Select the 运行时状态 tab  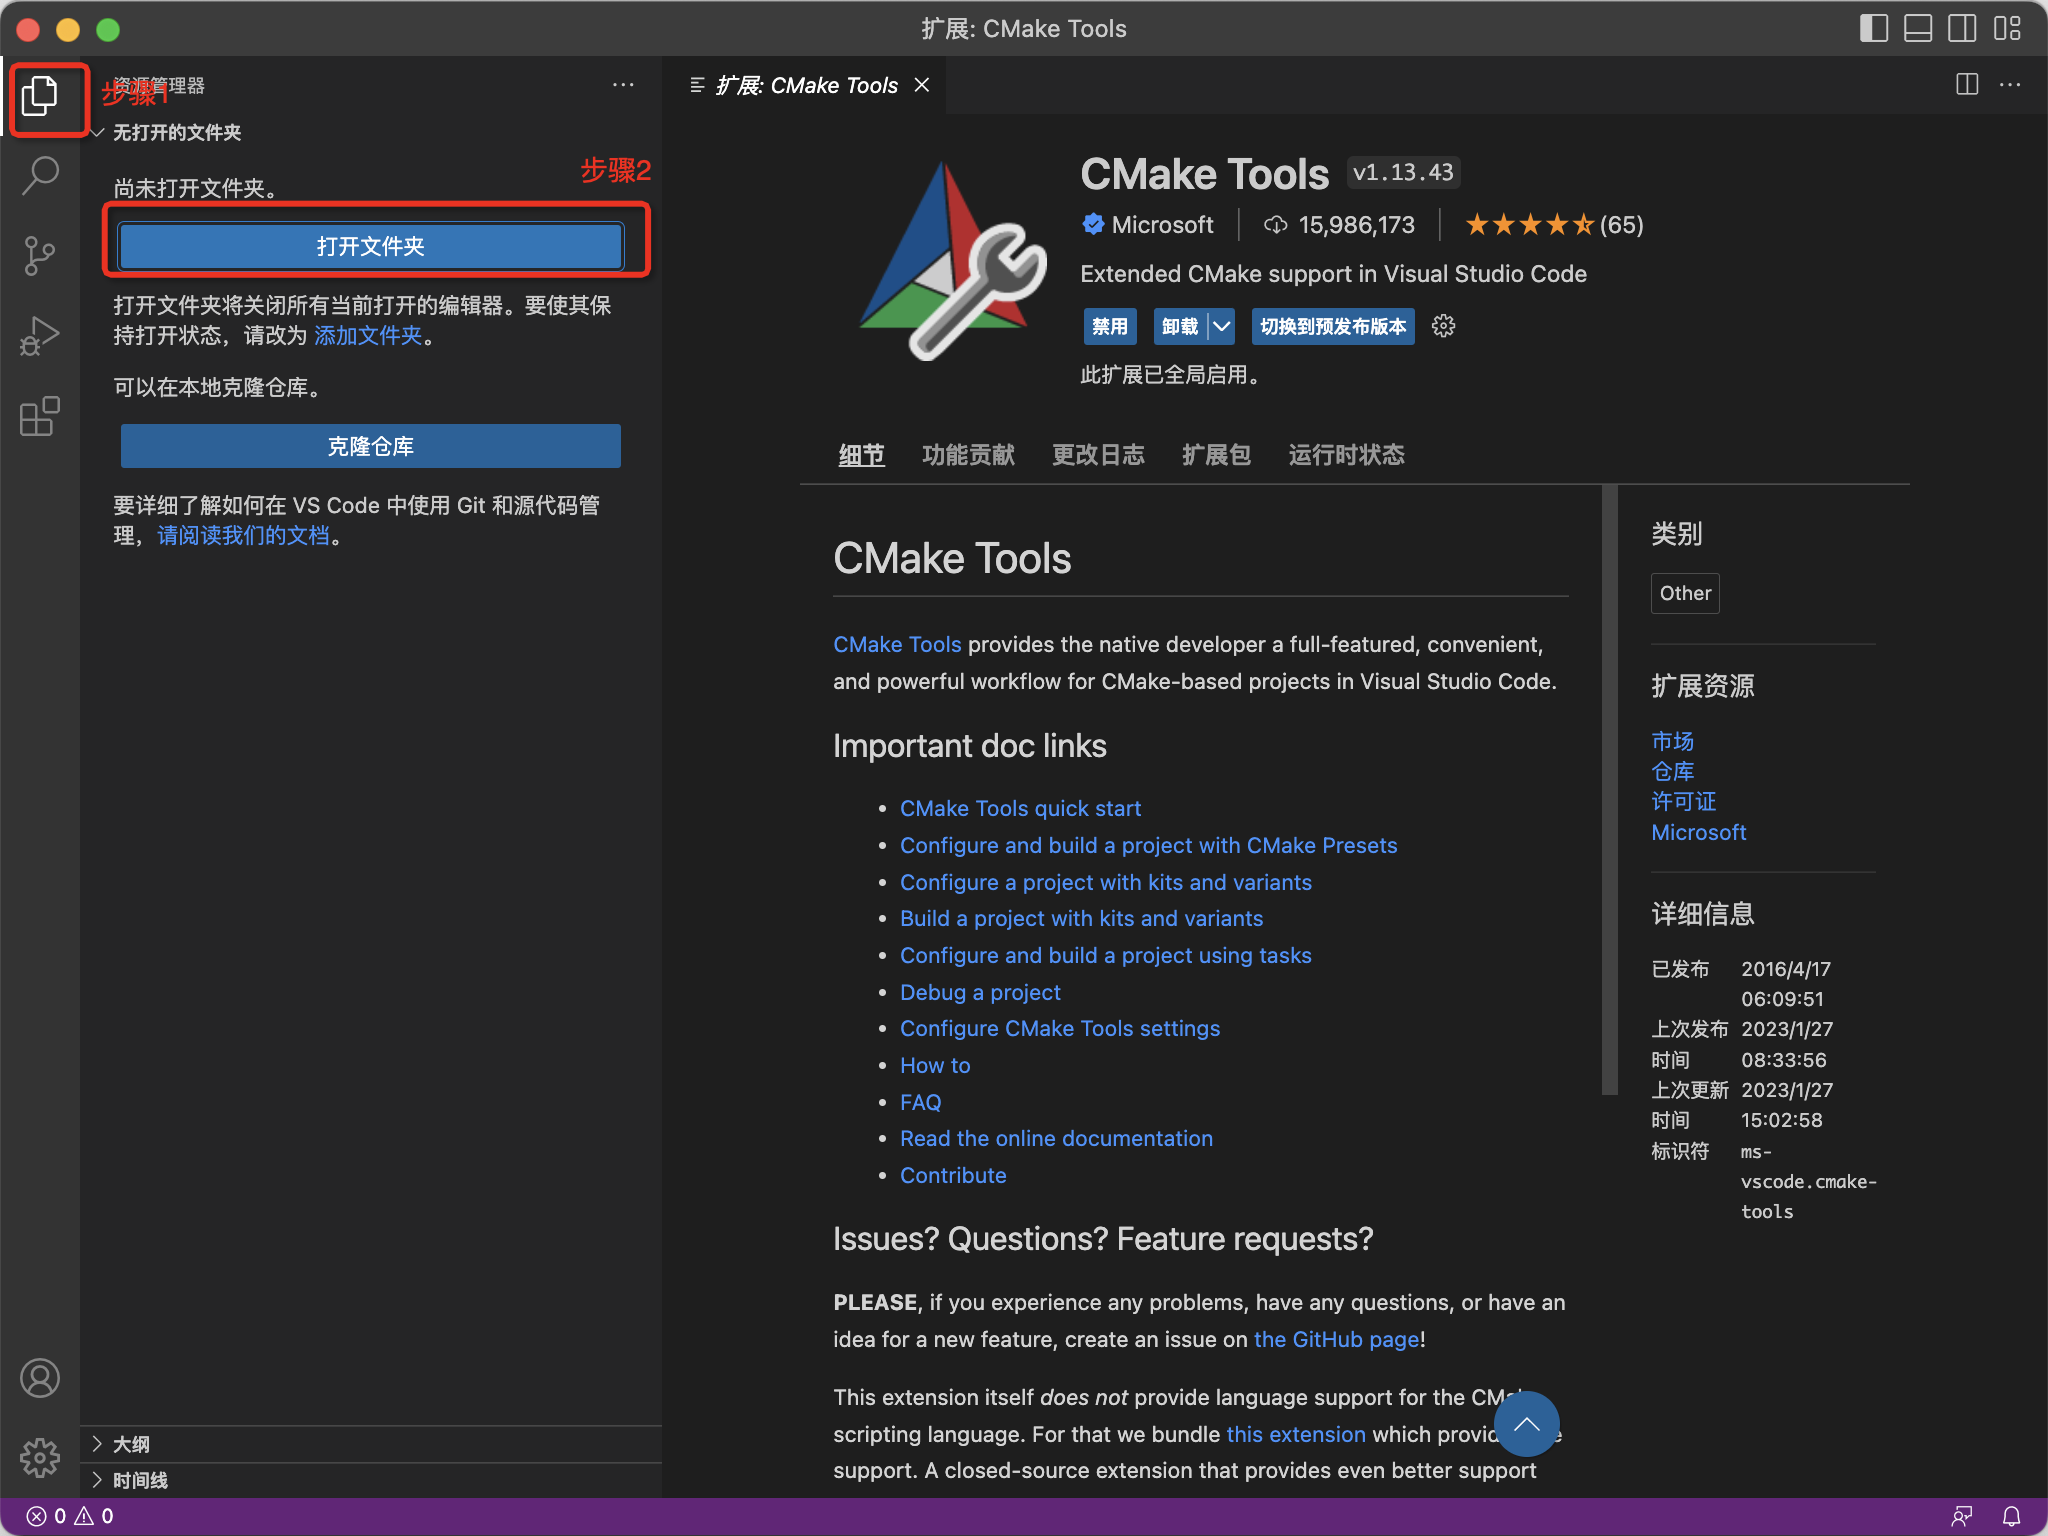pyautogui.click(x=1346, y=455)
